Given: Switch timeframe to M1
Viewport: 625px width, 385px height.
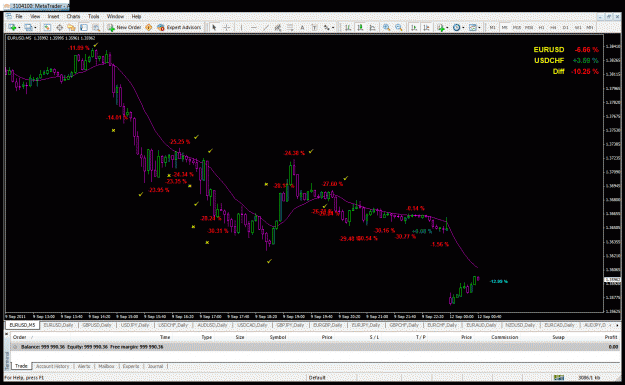Looking at the screenshot, I should [x=493, y=28].
